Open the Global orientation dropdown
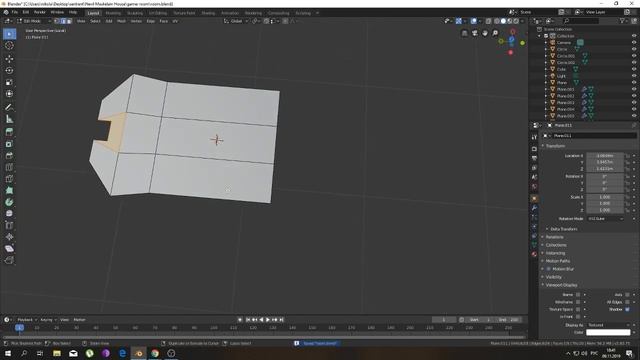The width and height of the screenshot is (640, 360). point(236,21)
